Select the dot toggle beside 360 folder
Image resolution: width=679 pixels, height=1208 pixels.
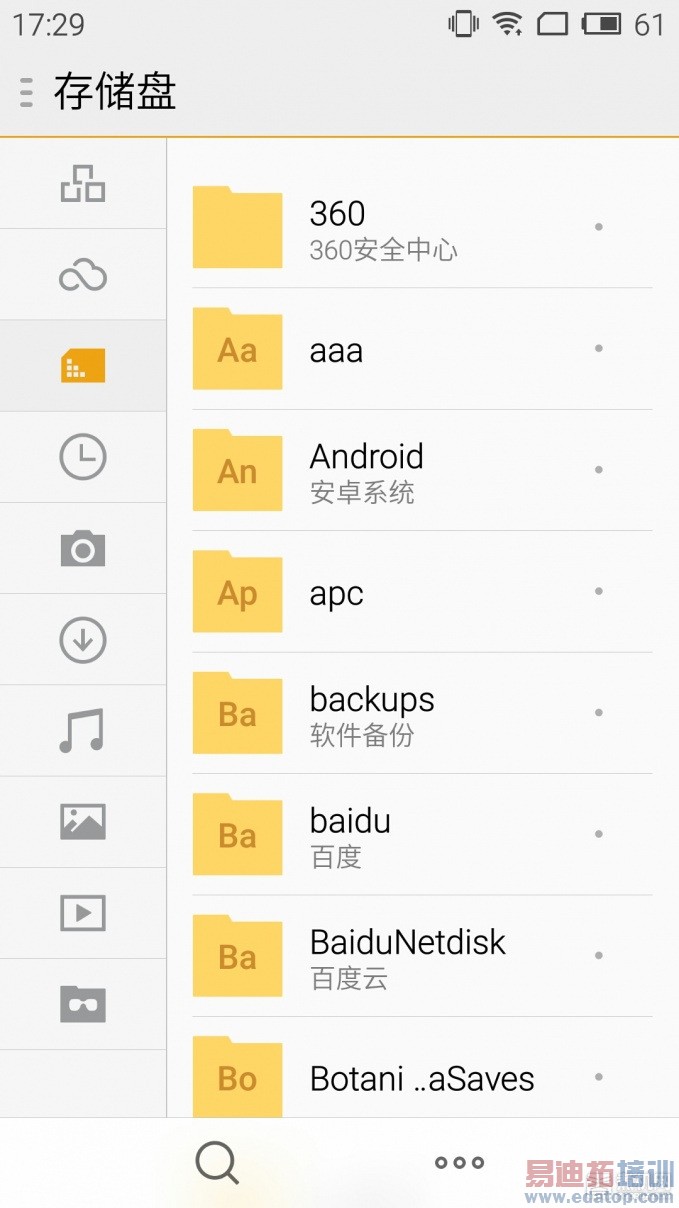click(599, 227)
